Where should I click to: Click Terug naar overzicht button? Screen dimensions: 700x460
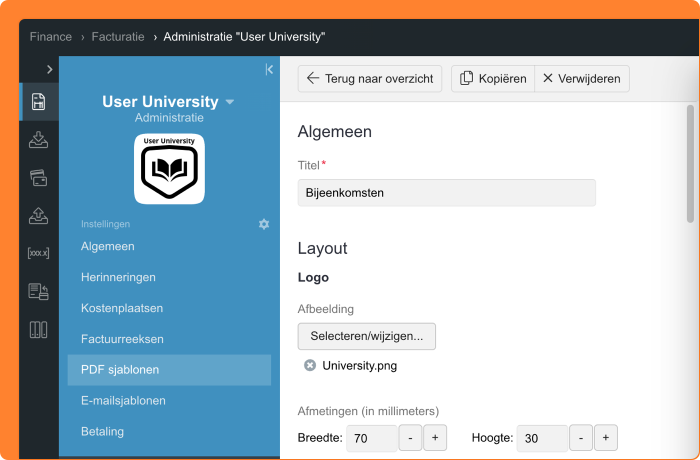369,78
